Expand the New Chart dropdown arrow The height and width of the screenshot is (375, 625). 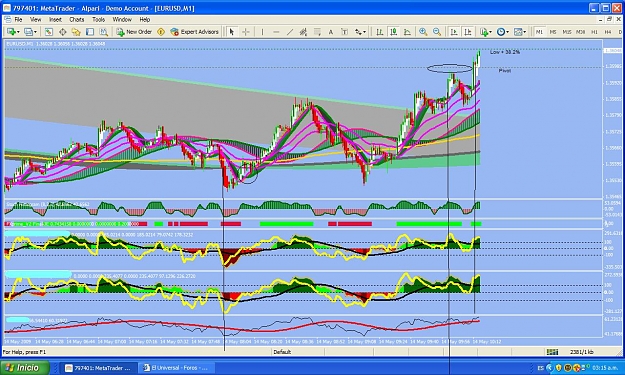click(18, 32)
